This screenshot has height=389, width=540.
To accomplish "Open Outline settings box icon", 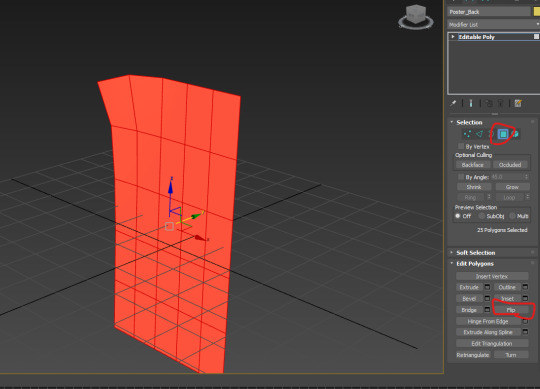I will [525, 287].
